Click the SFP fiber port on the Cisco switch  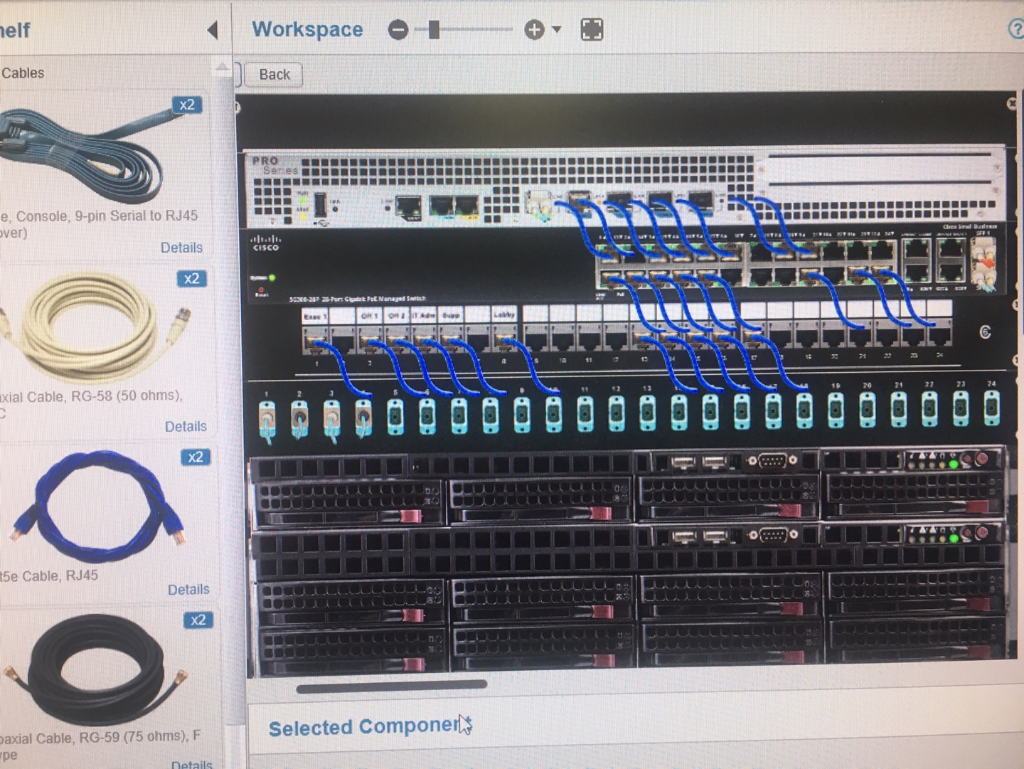[984, 262]
